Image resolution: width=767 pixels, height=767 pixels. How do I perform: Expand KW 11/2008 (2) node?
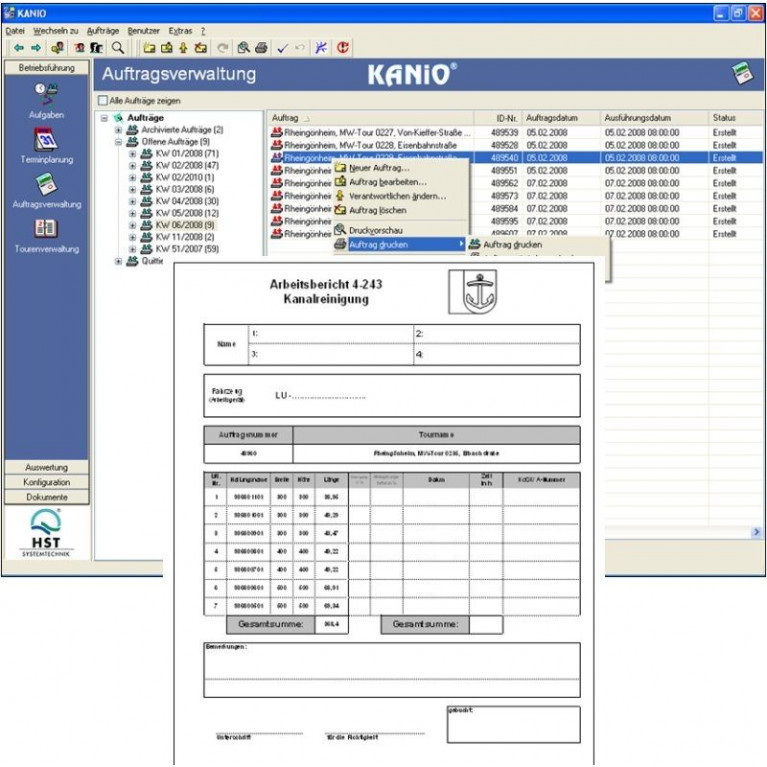pyautogui.click(x=132, y=237)
